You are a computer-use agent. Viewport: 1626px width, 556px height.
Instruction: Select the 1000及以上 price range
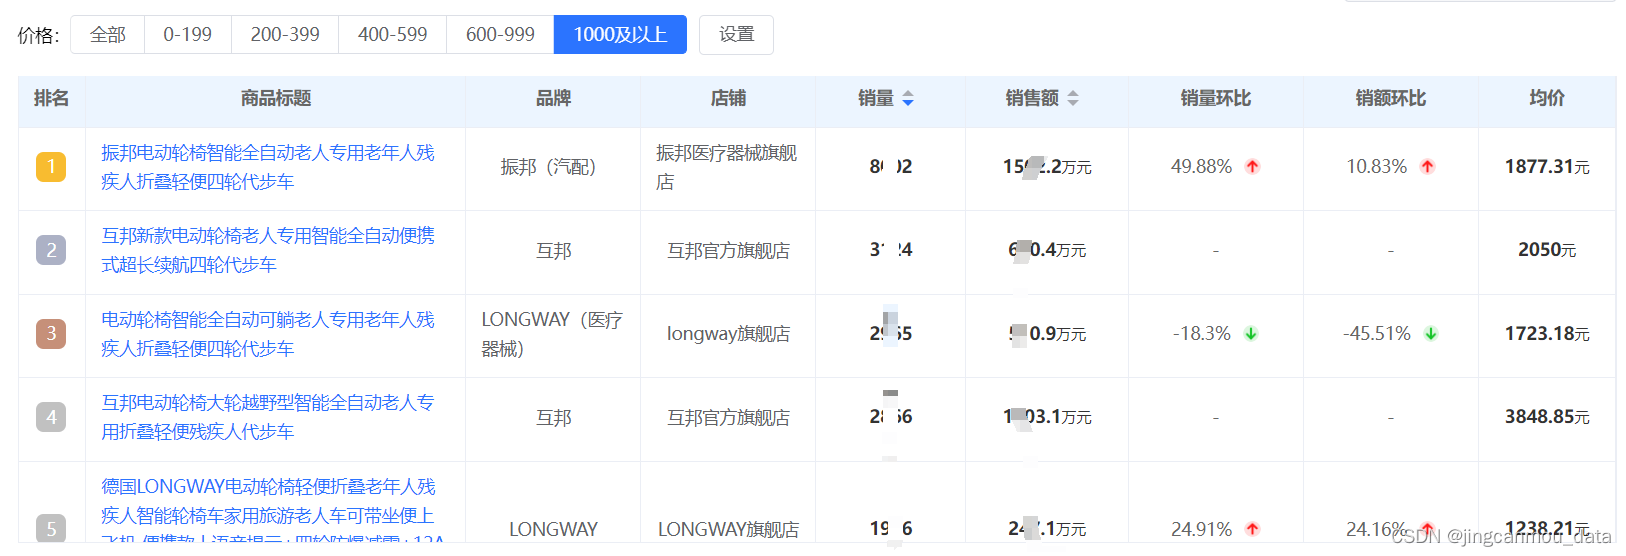(x=620, y=35)
